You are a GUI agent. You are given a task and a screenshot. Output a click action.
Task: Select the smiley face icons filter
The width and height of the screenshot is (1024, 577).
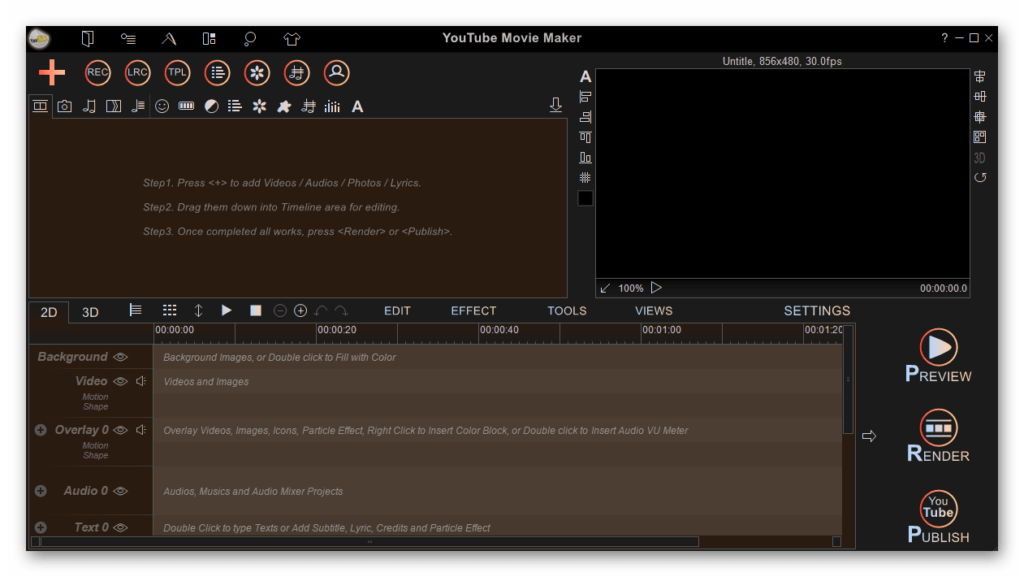162,106
